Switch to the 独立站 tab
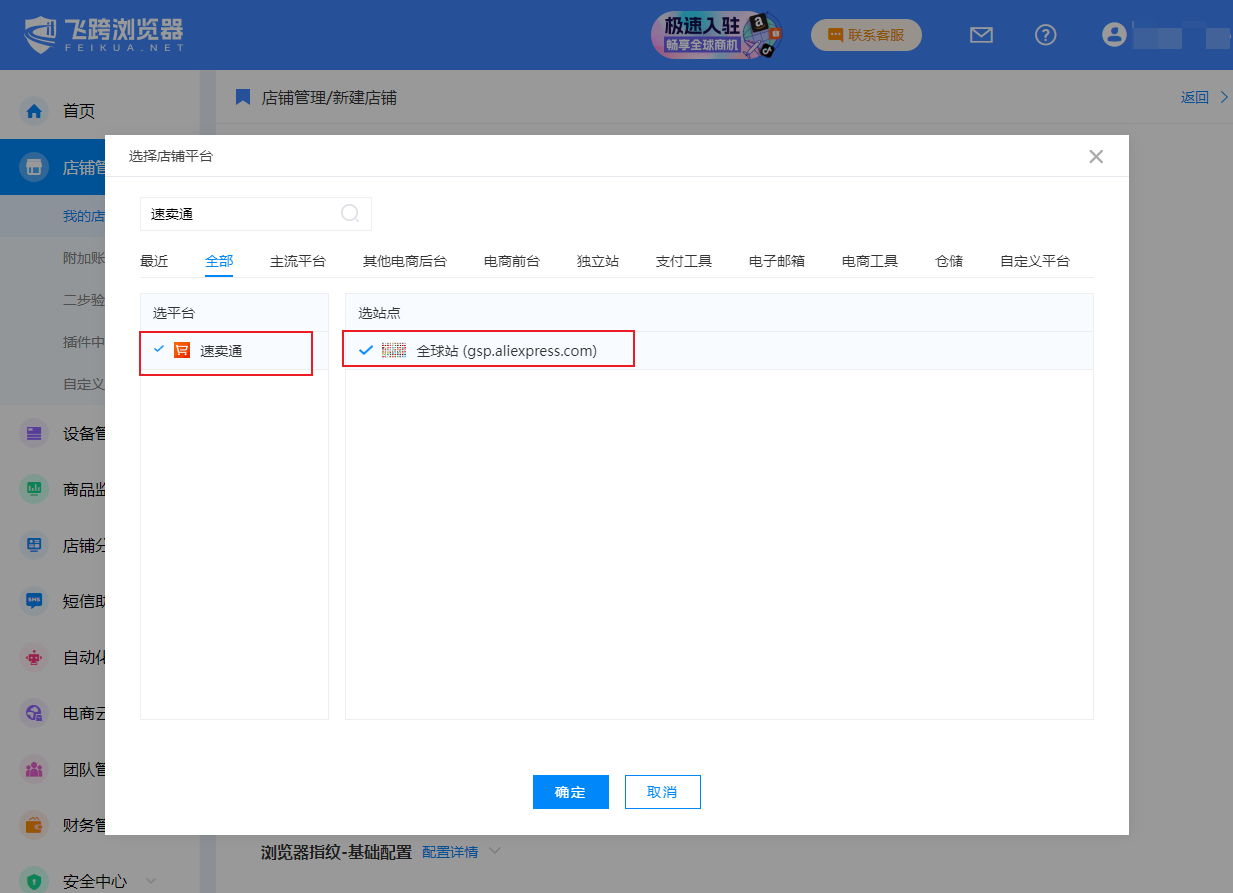 pyautogui.click(x=597, y=261)
